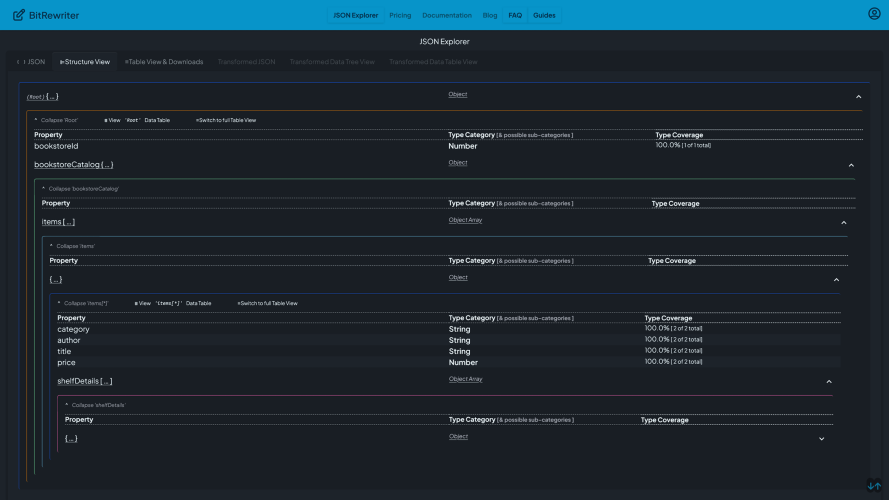The height and width of the screenshot is (500, 889).
Task: Open Transformed Data Tree View tab
Action: [332, 62]
